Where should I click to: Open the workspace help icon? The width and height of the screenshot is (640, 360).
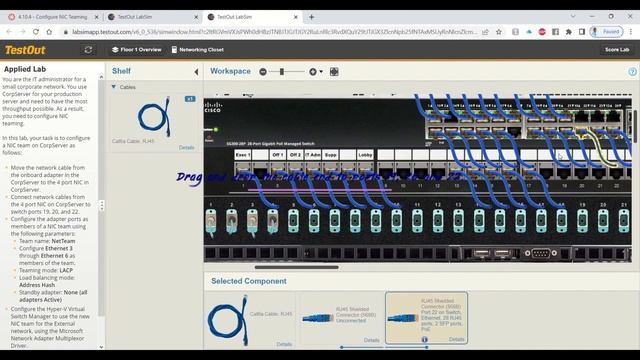pos(632,72)
